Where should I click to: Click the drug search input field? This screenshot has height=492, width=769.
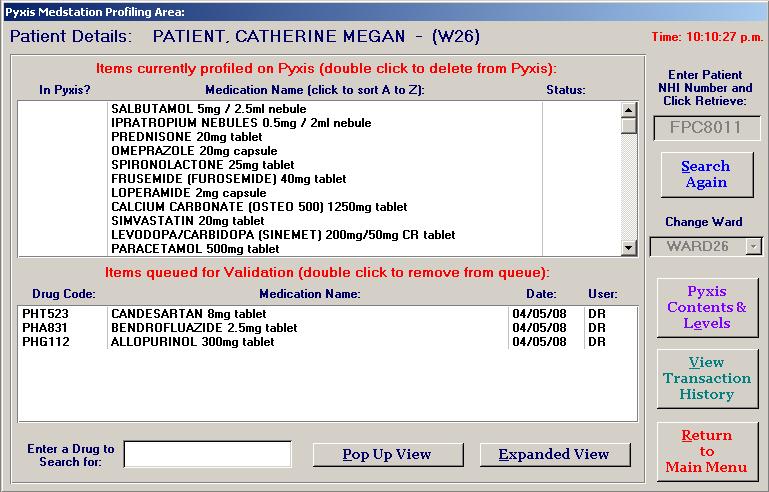pos(207,454)
